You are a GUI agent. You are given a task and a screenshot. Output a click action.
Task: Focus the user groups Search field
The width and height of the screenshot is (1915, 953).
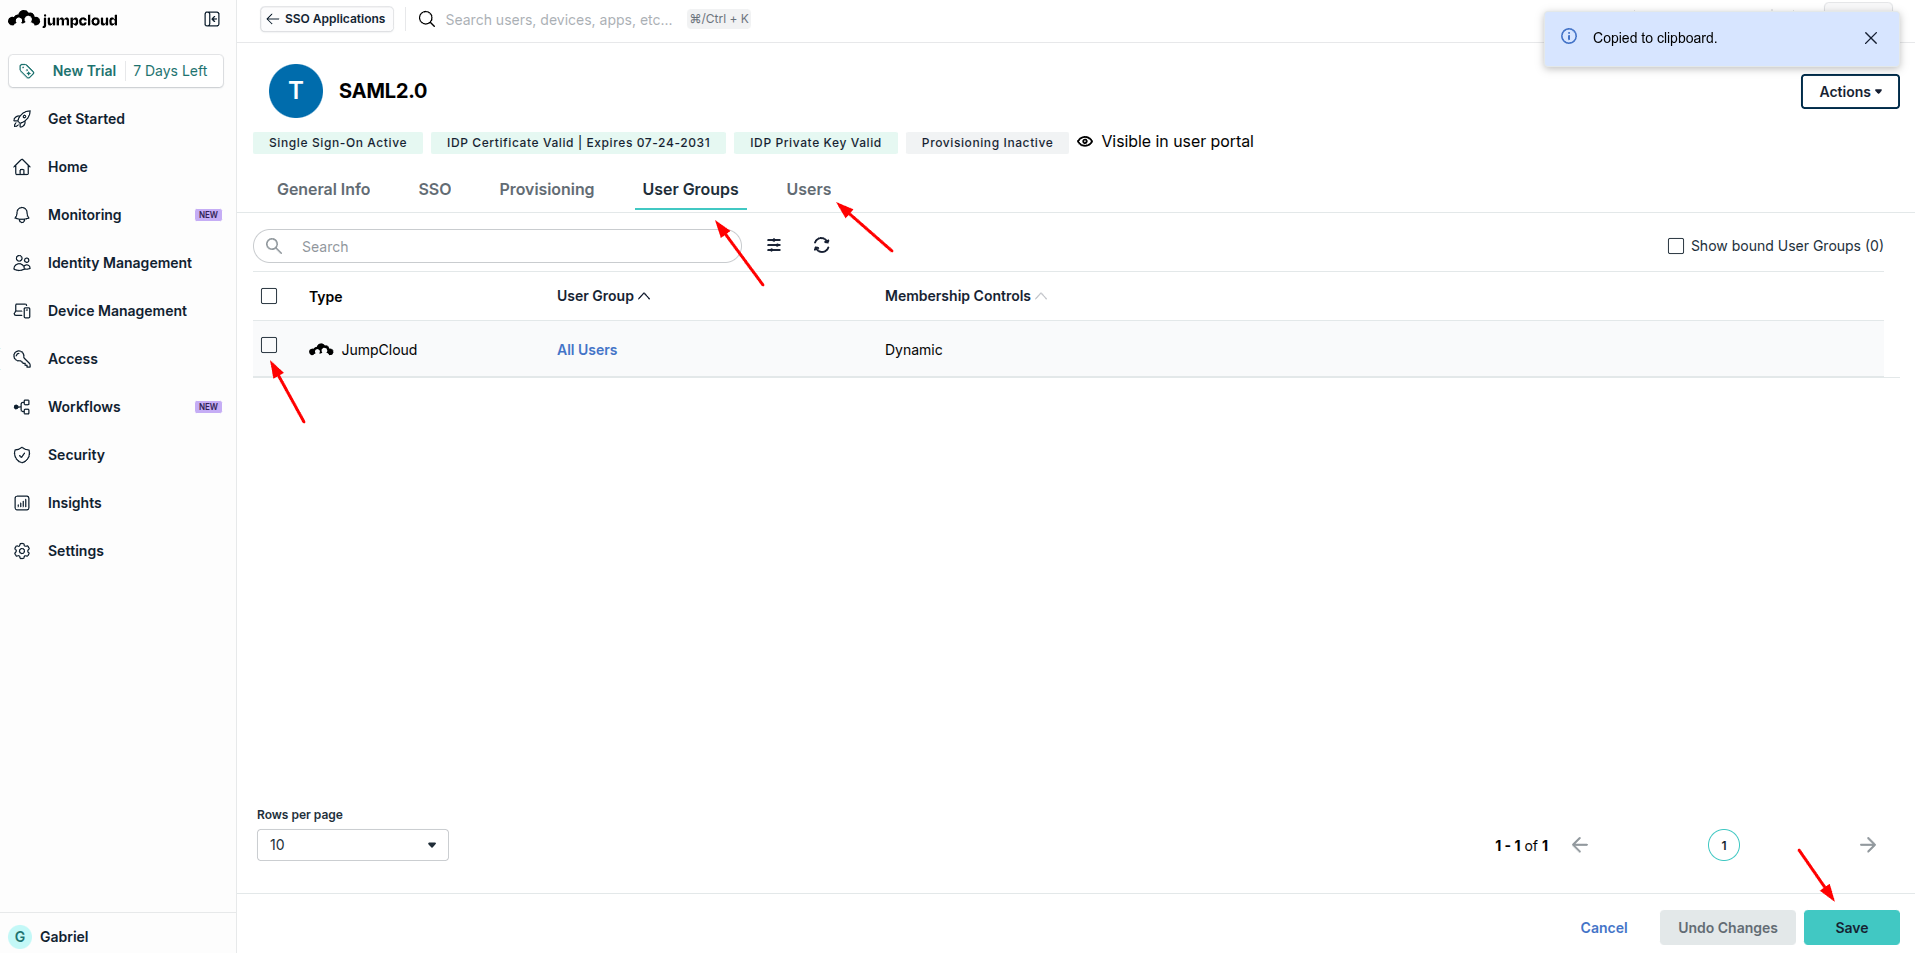498,246
